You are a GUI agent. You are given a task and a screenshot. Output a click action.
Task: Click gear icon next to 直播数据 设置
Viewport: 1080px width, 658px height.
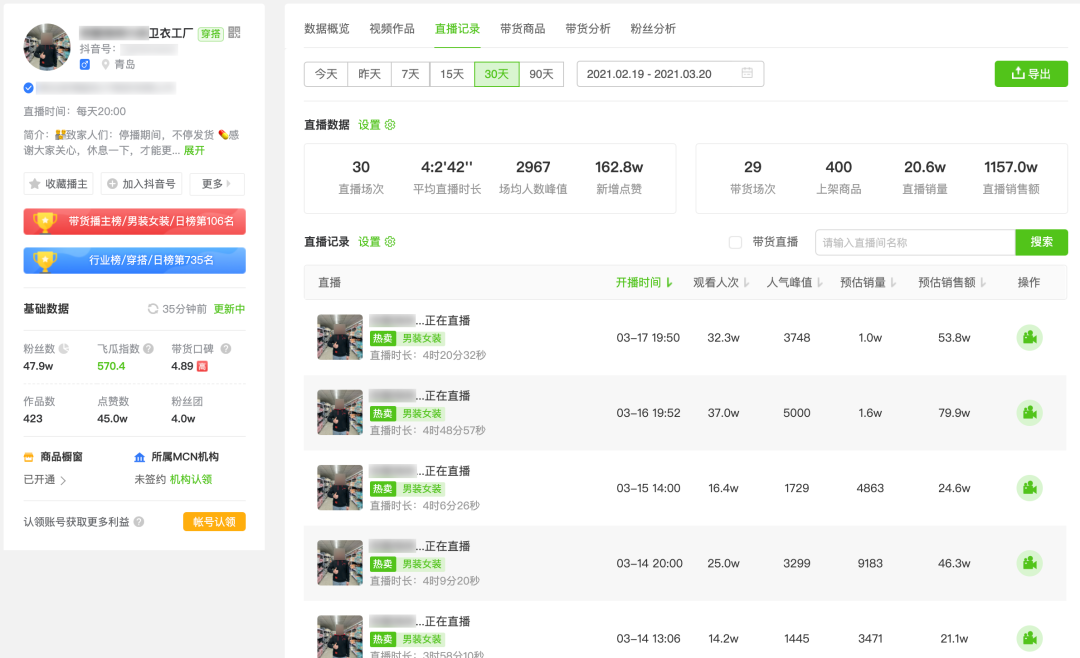pyautogui.click(x=390, y=125)
